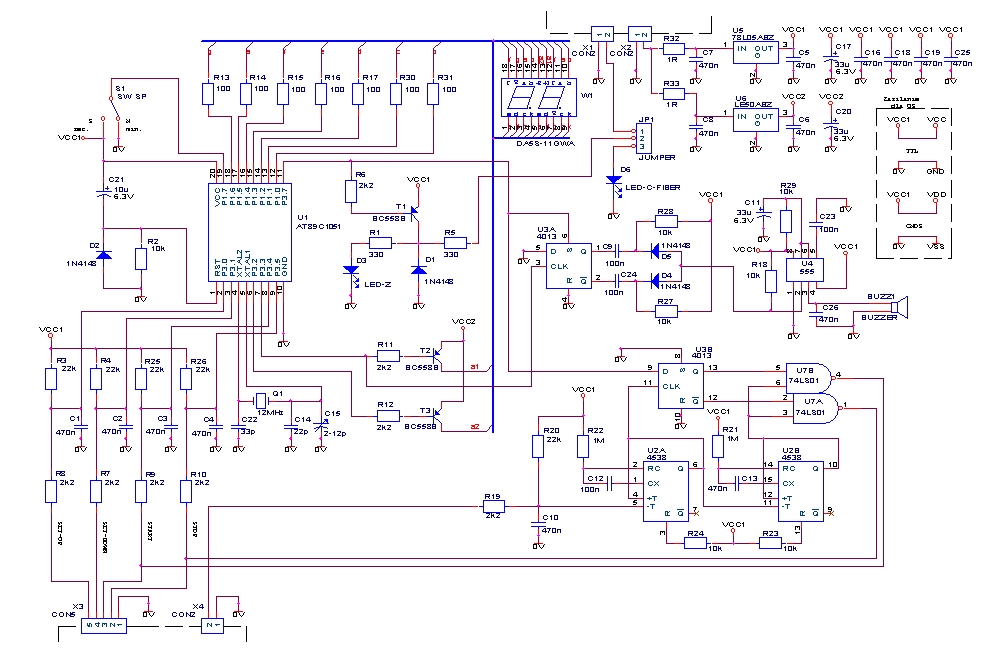Select the R22 resistor label
Screen dimensions: 988x657
coord(595,430)
